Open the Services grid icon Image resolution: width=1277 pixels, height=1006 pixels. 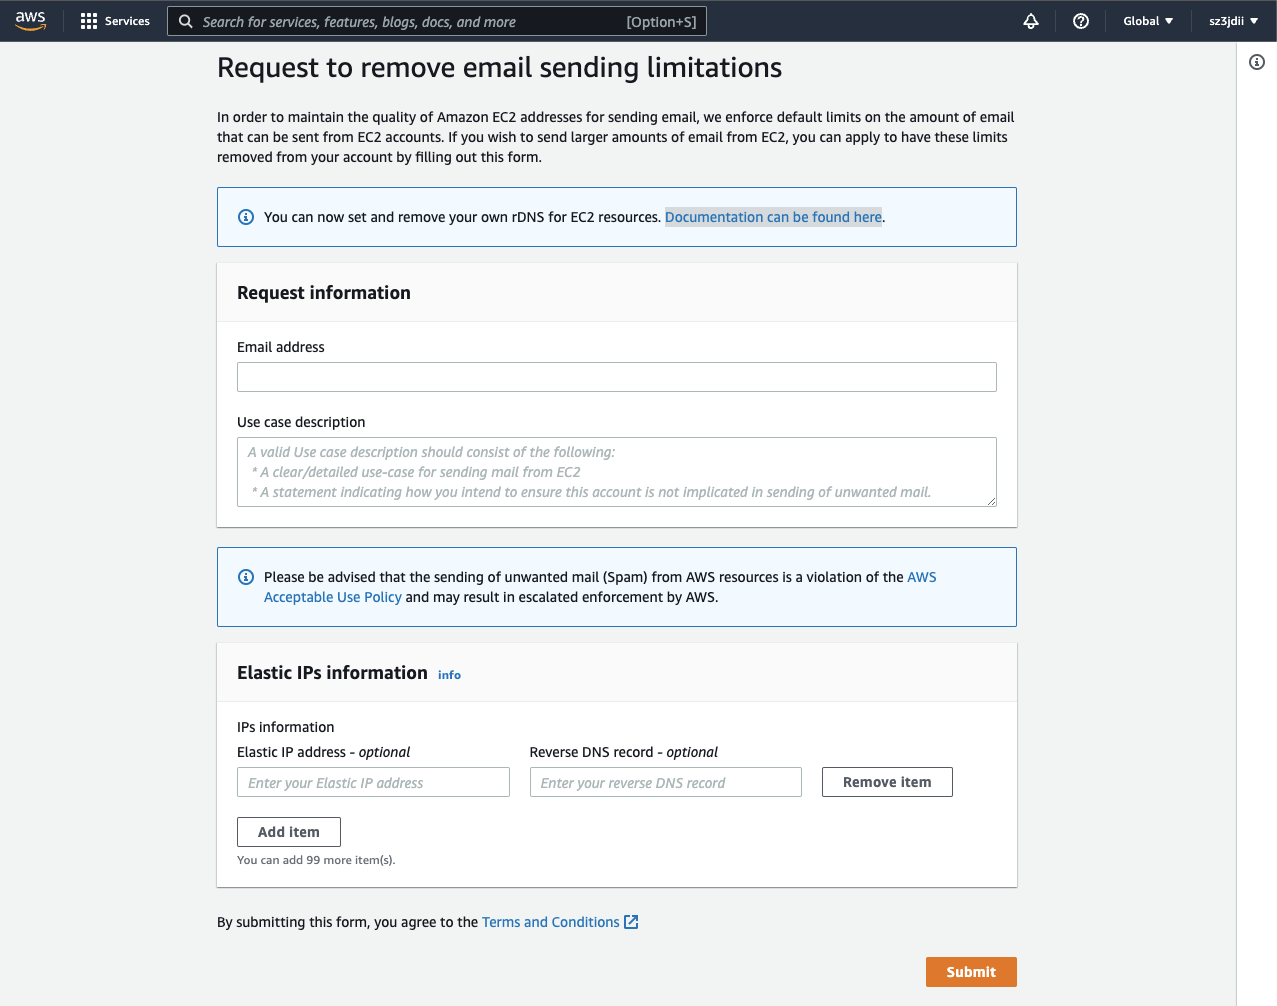coord(89,20)
